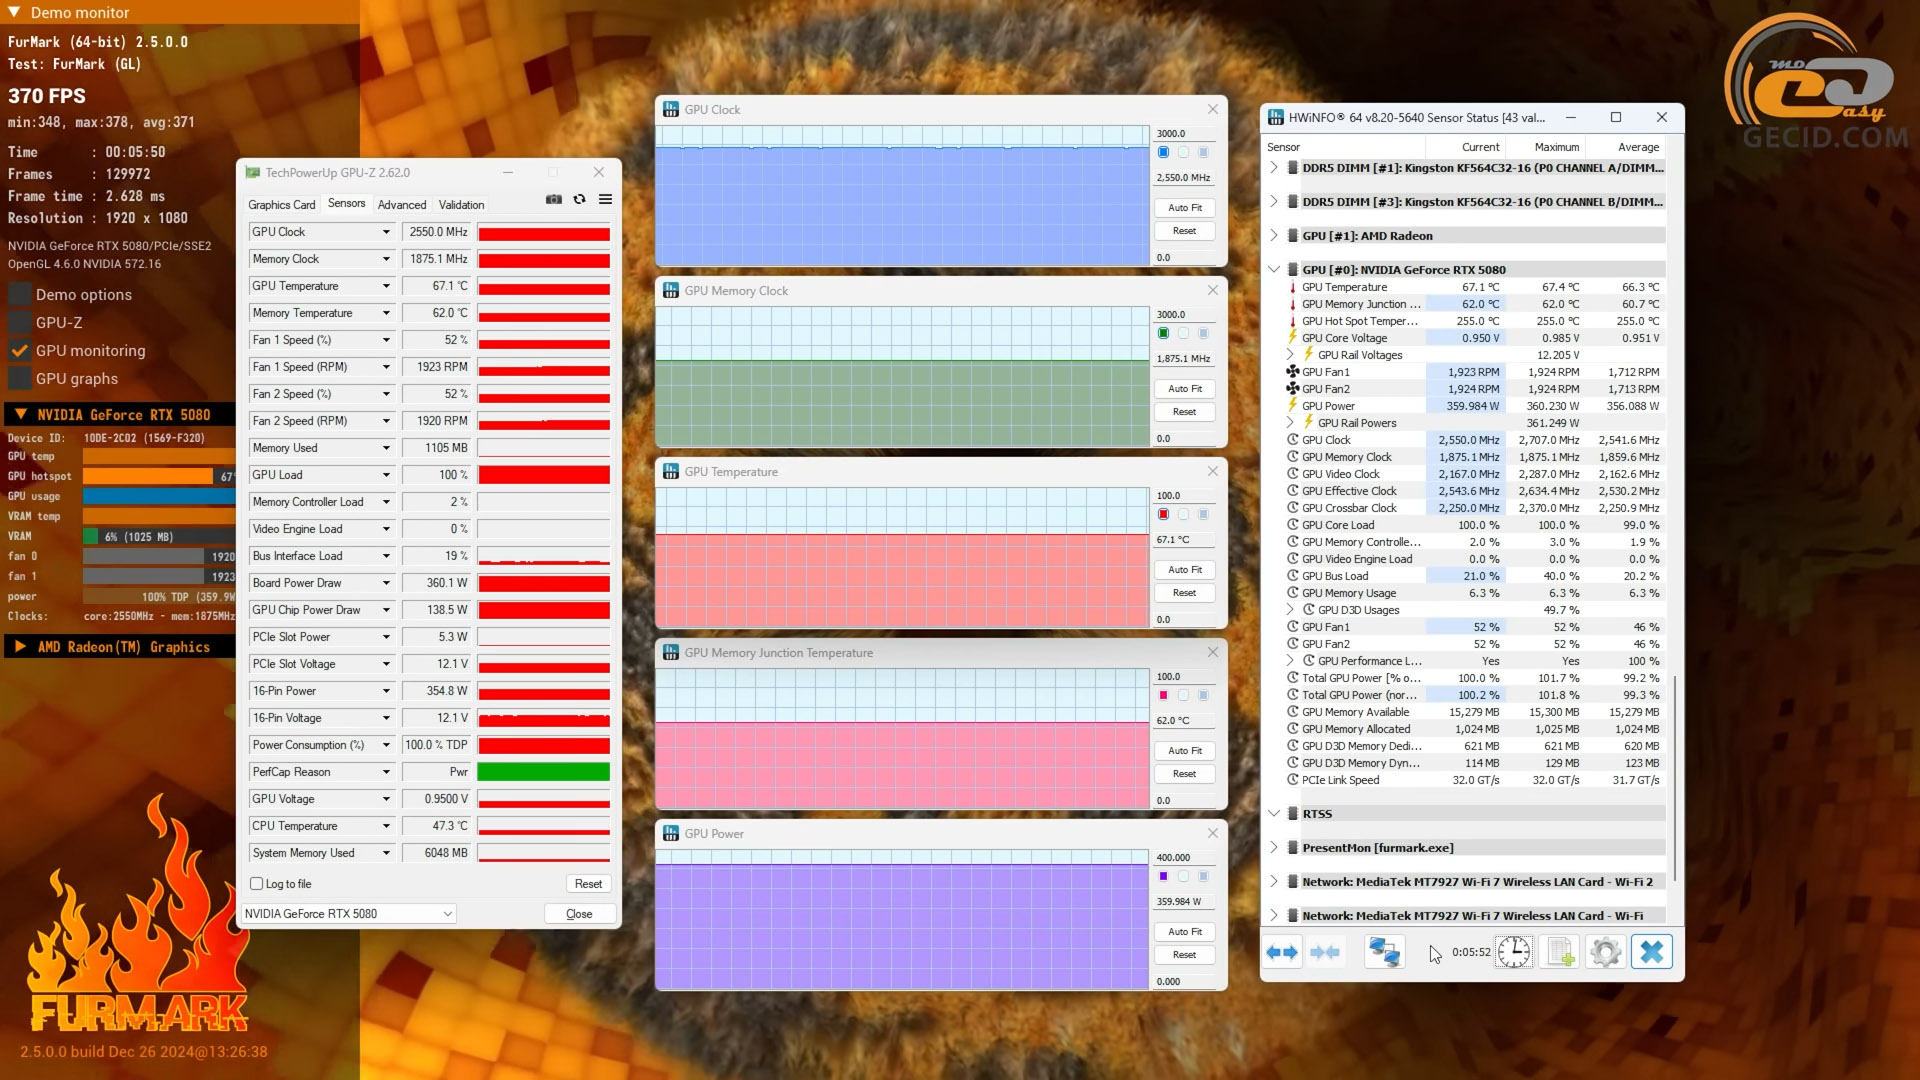The height and width of the screenshot is (1080, 1920).
Task: Click HWiNFO sensor list vertical scrollbar
Action: point(1675,780)
